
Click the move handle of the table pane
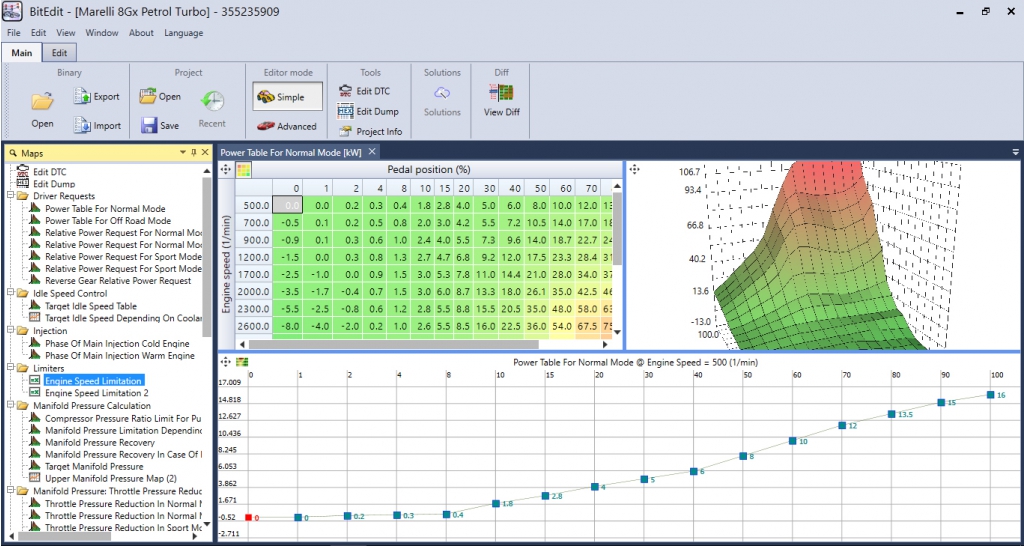coord(226,170)
